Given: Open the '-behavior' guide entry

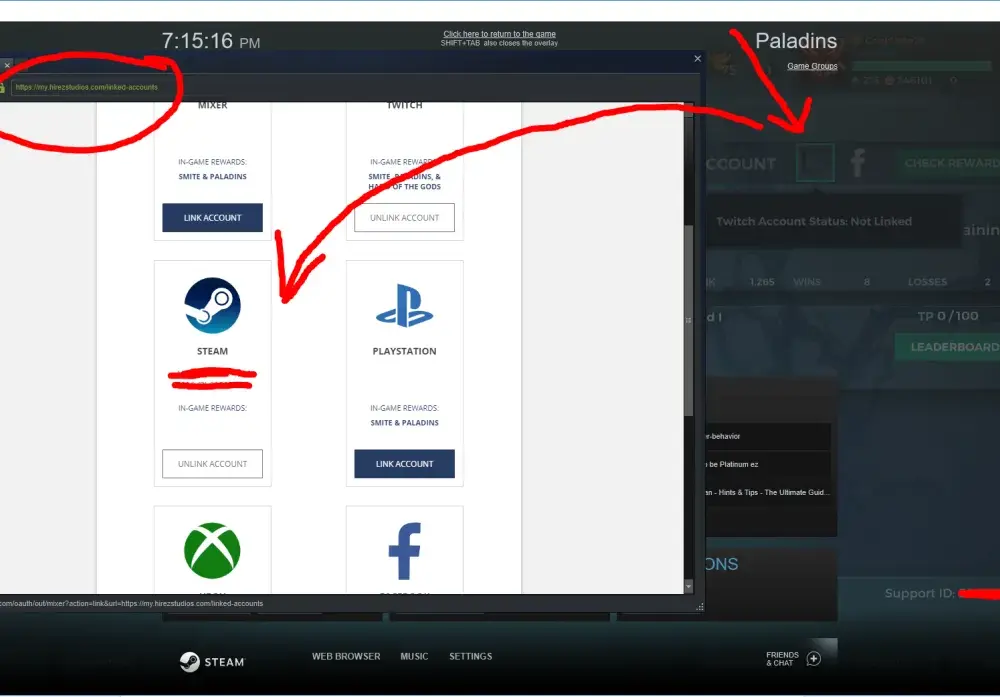Looking at the screenshot, I should coord(768,436).
